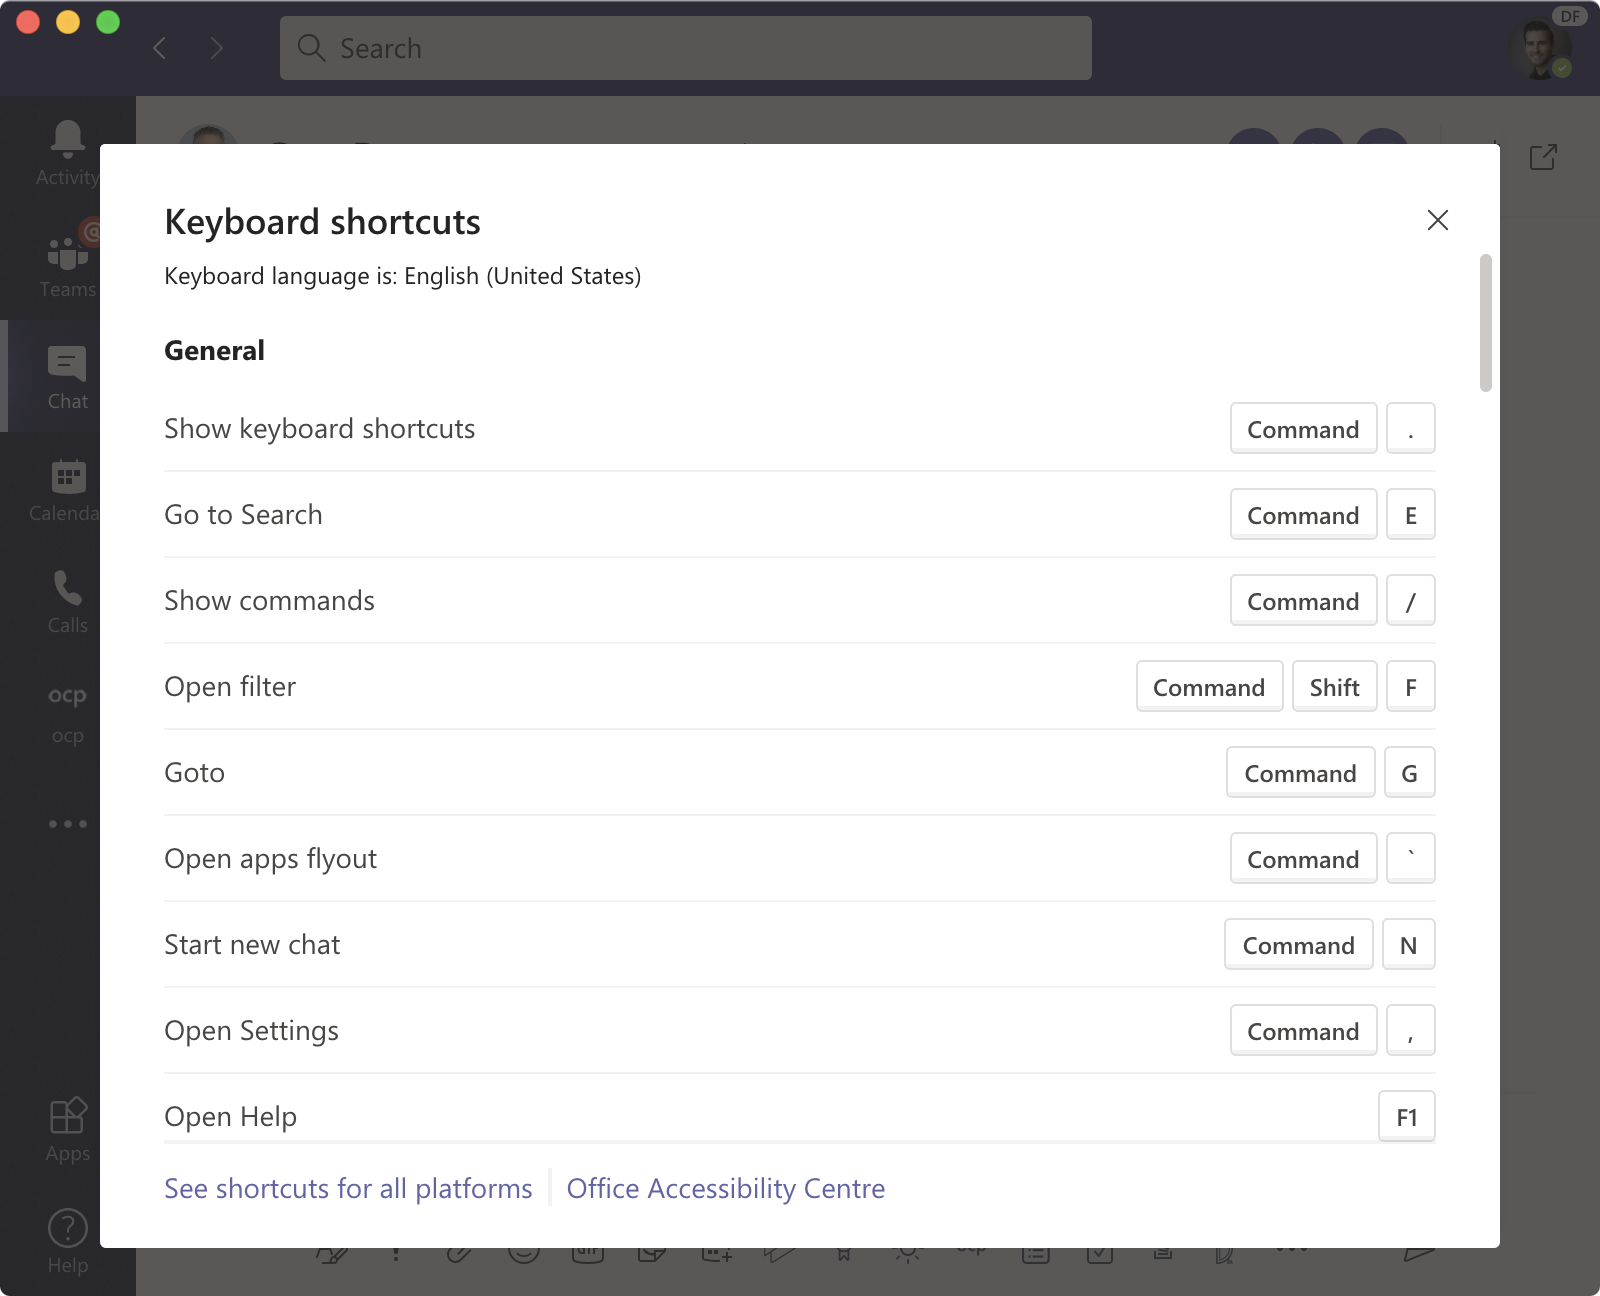Open Help icon in sidebar
This screenshot has height=1296, width=1600.
[68, 1240]
